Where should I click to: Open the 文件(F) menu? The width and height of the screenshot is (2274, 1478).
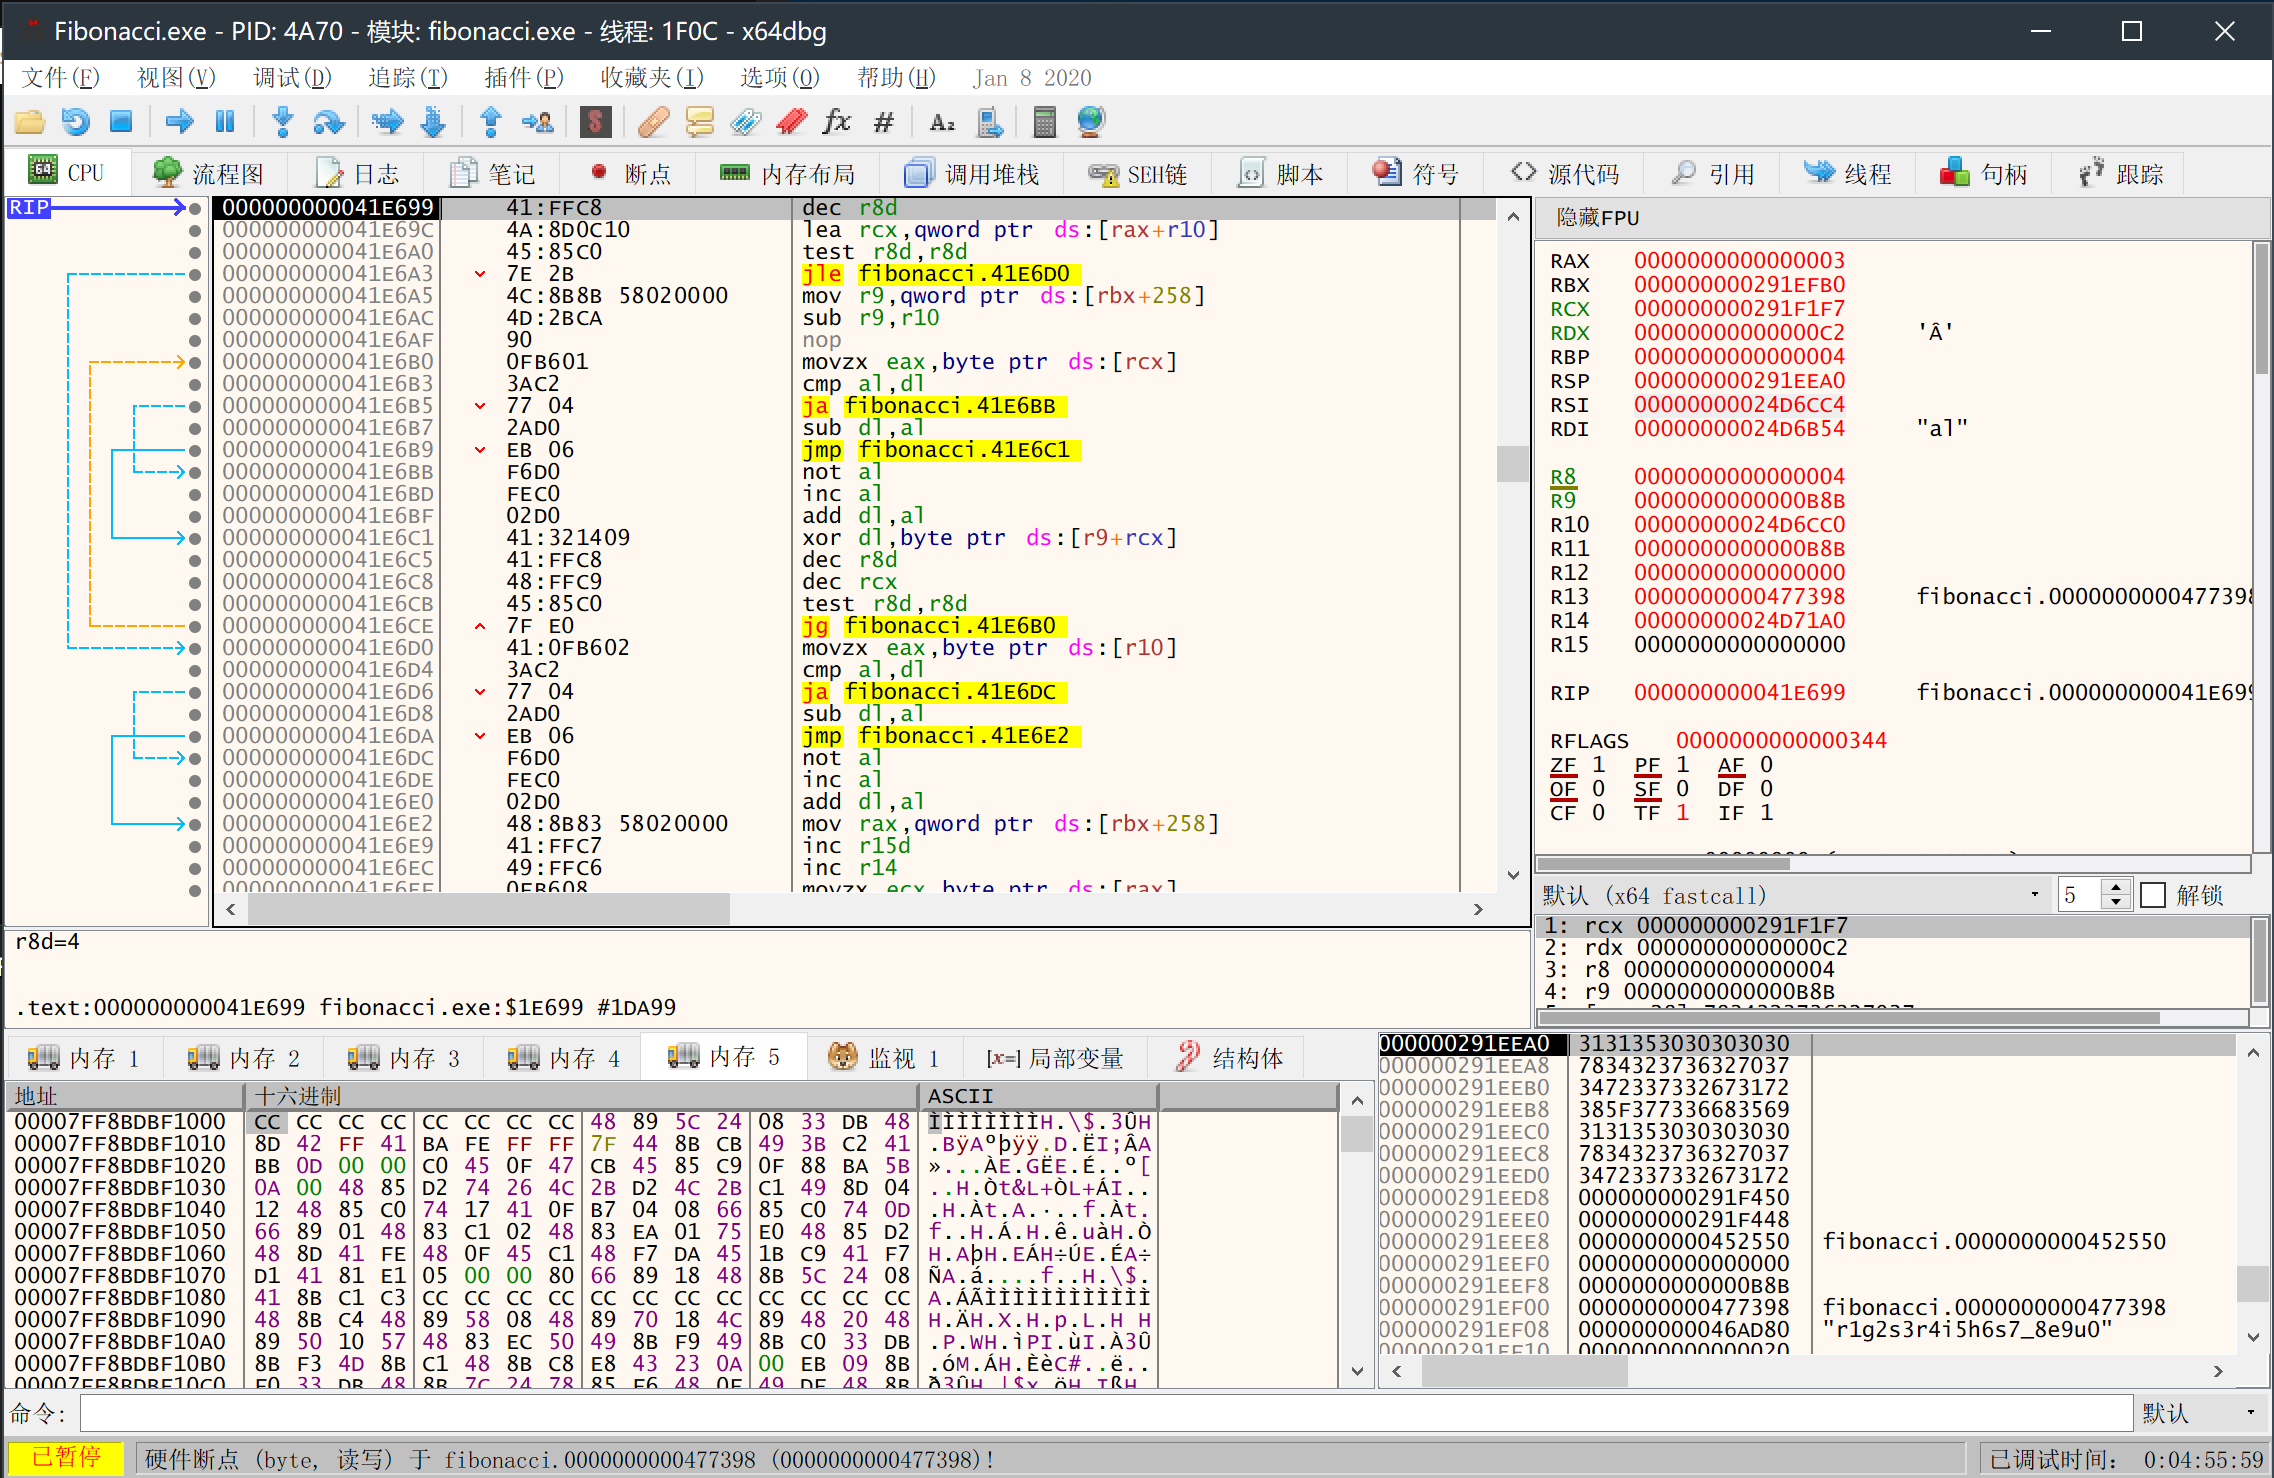point(61,78)
